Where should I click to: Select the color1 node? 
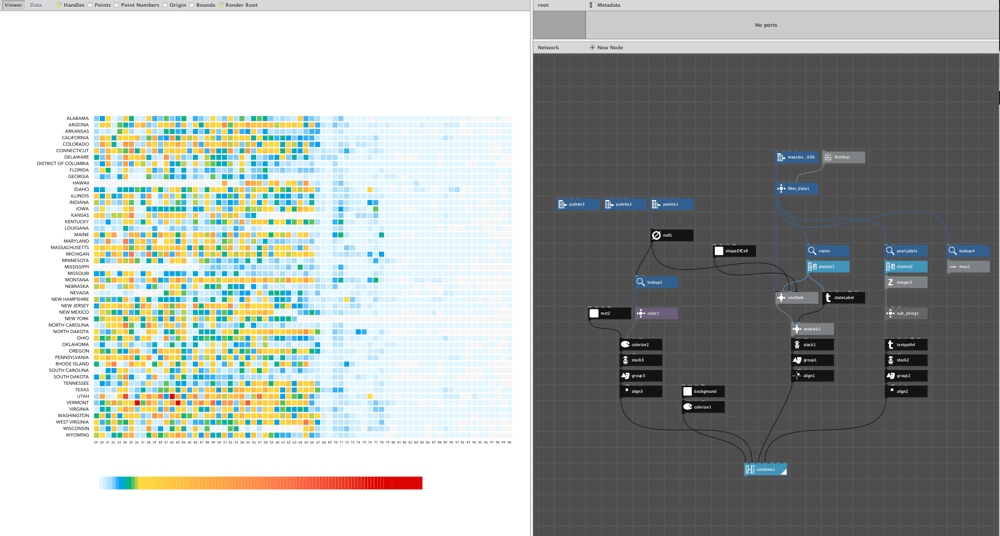click(656, 313)
